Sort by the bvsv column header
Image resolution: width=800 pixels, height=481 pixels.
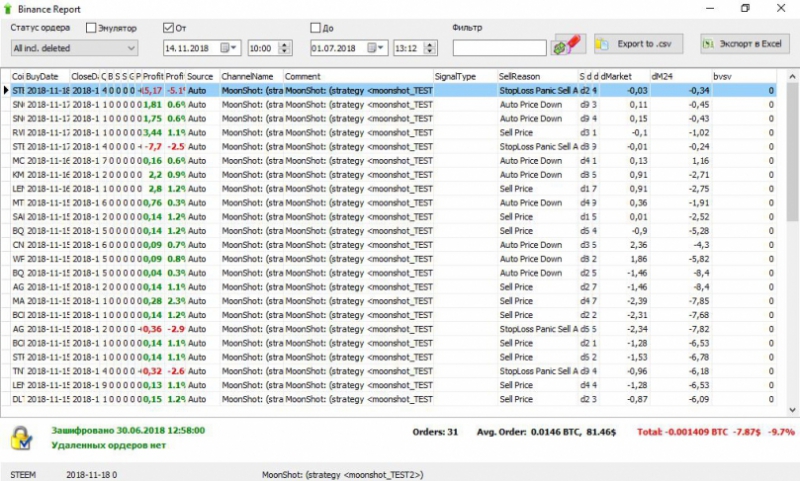pyautogui.click(x=744, y=77)
